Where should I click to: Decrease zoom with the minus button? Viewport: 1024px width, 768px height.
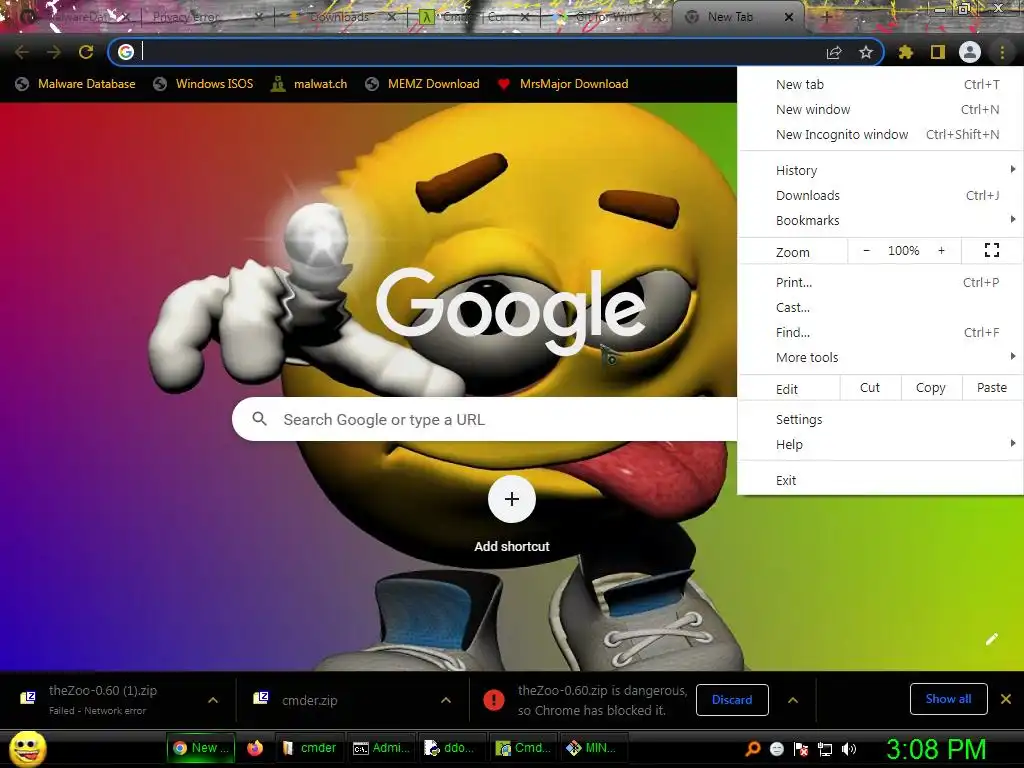(x=867, y=251)
